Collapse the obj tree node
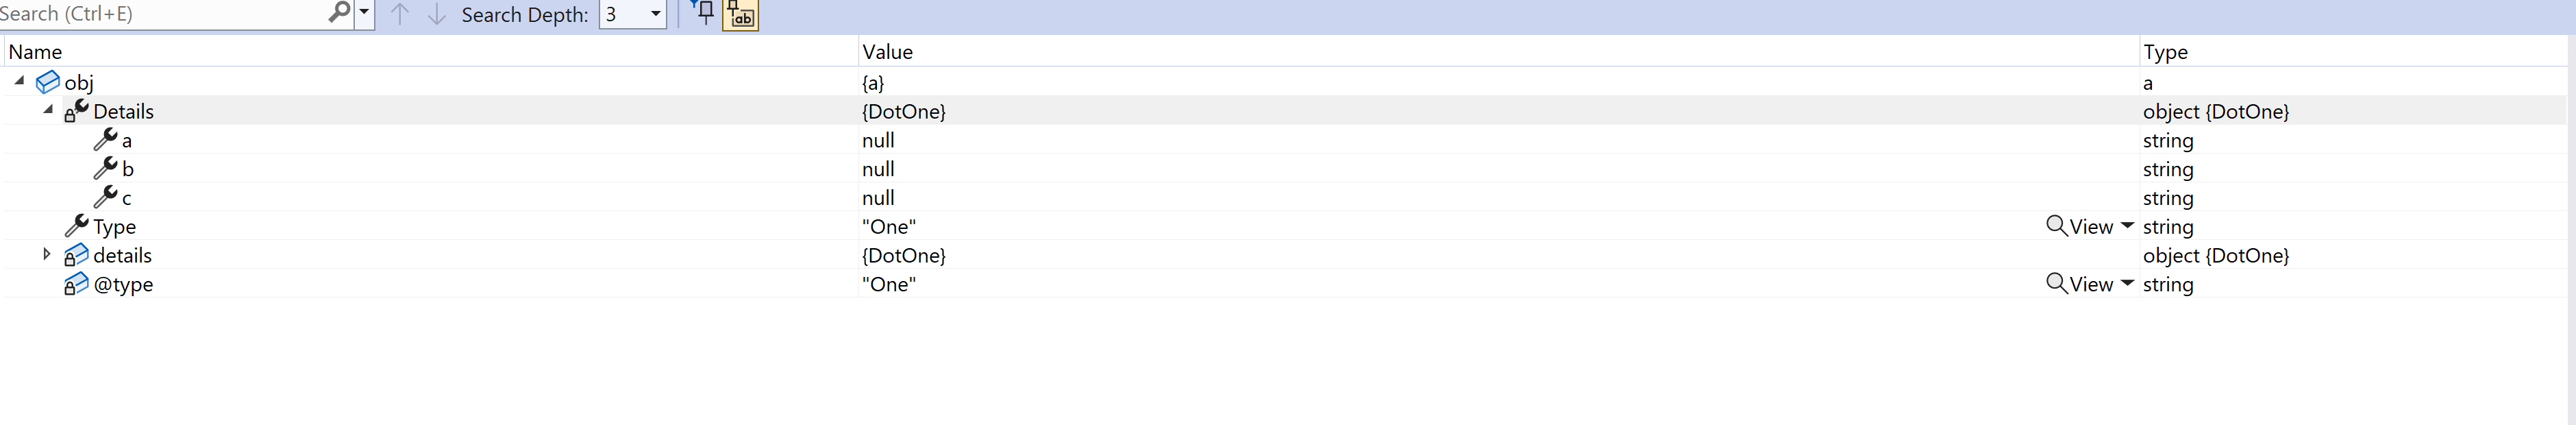 click(19, 81)
